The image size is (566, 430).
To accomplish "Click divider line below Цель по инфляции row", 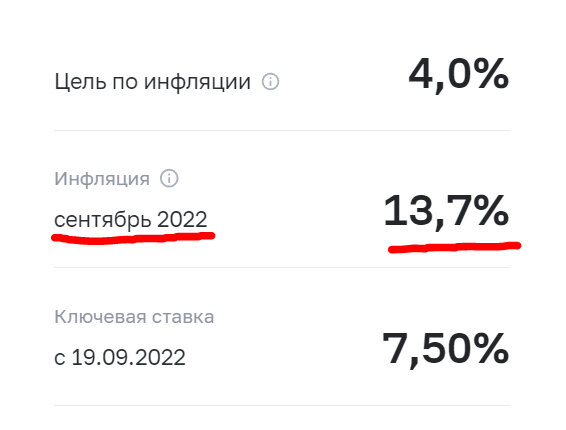I will tap(282, 130).
